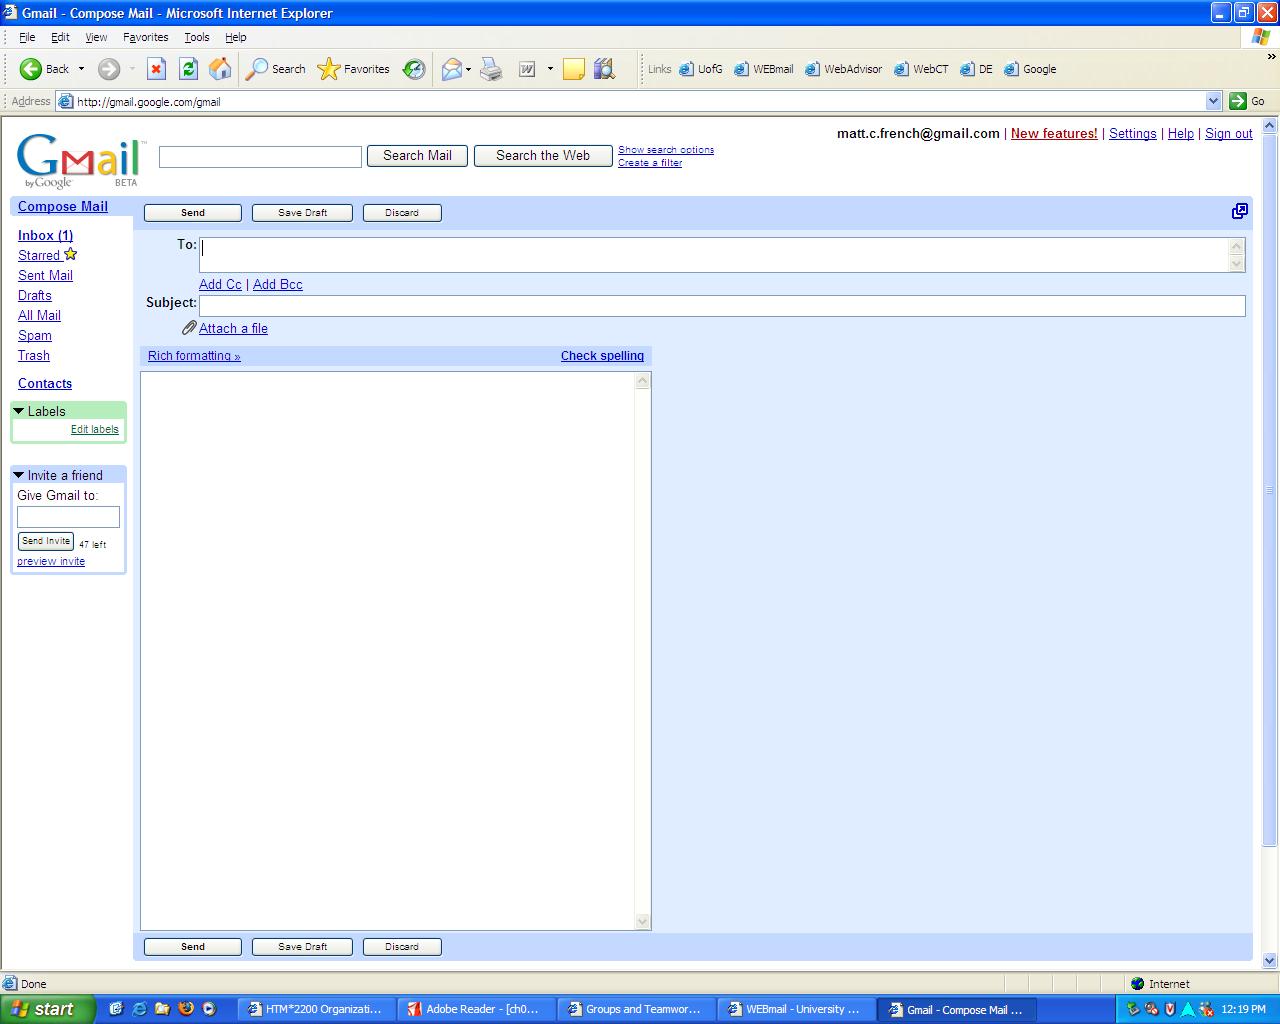The image size is (1280, 1024).
Task: Pop out compose into new window icon
Action: tap(1240, 211)
